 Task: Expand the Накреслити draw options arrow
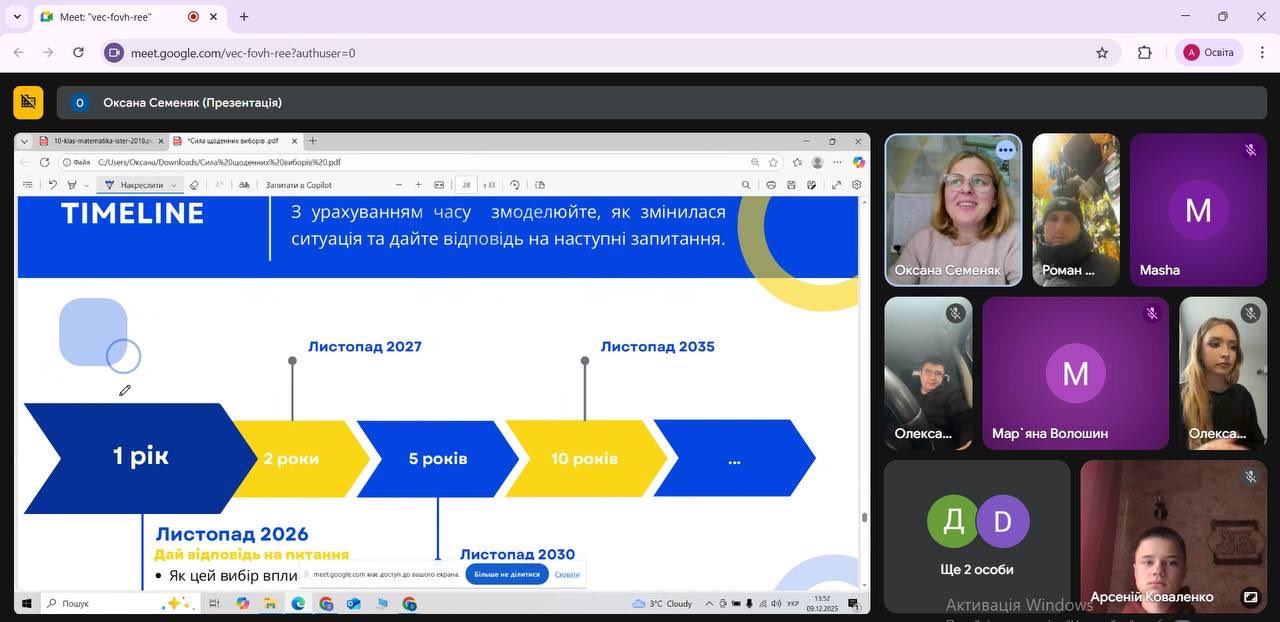click(175, 185)
